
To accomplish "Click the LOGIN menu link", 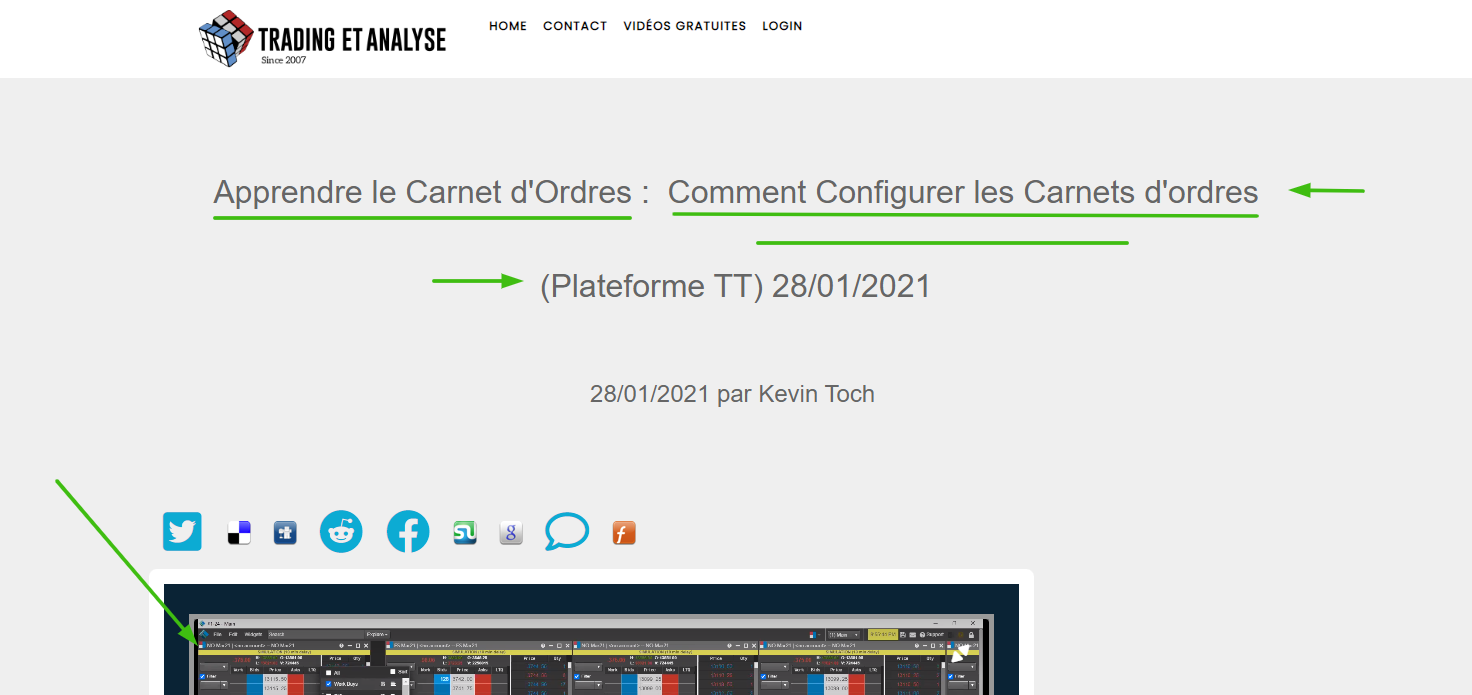I will [782, 26].
